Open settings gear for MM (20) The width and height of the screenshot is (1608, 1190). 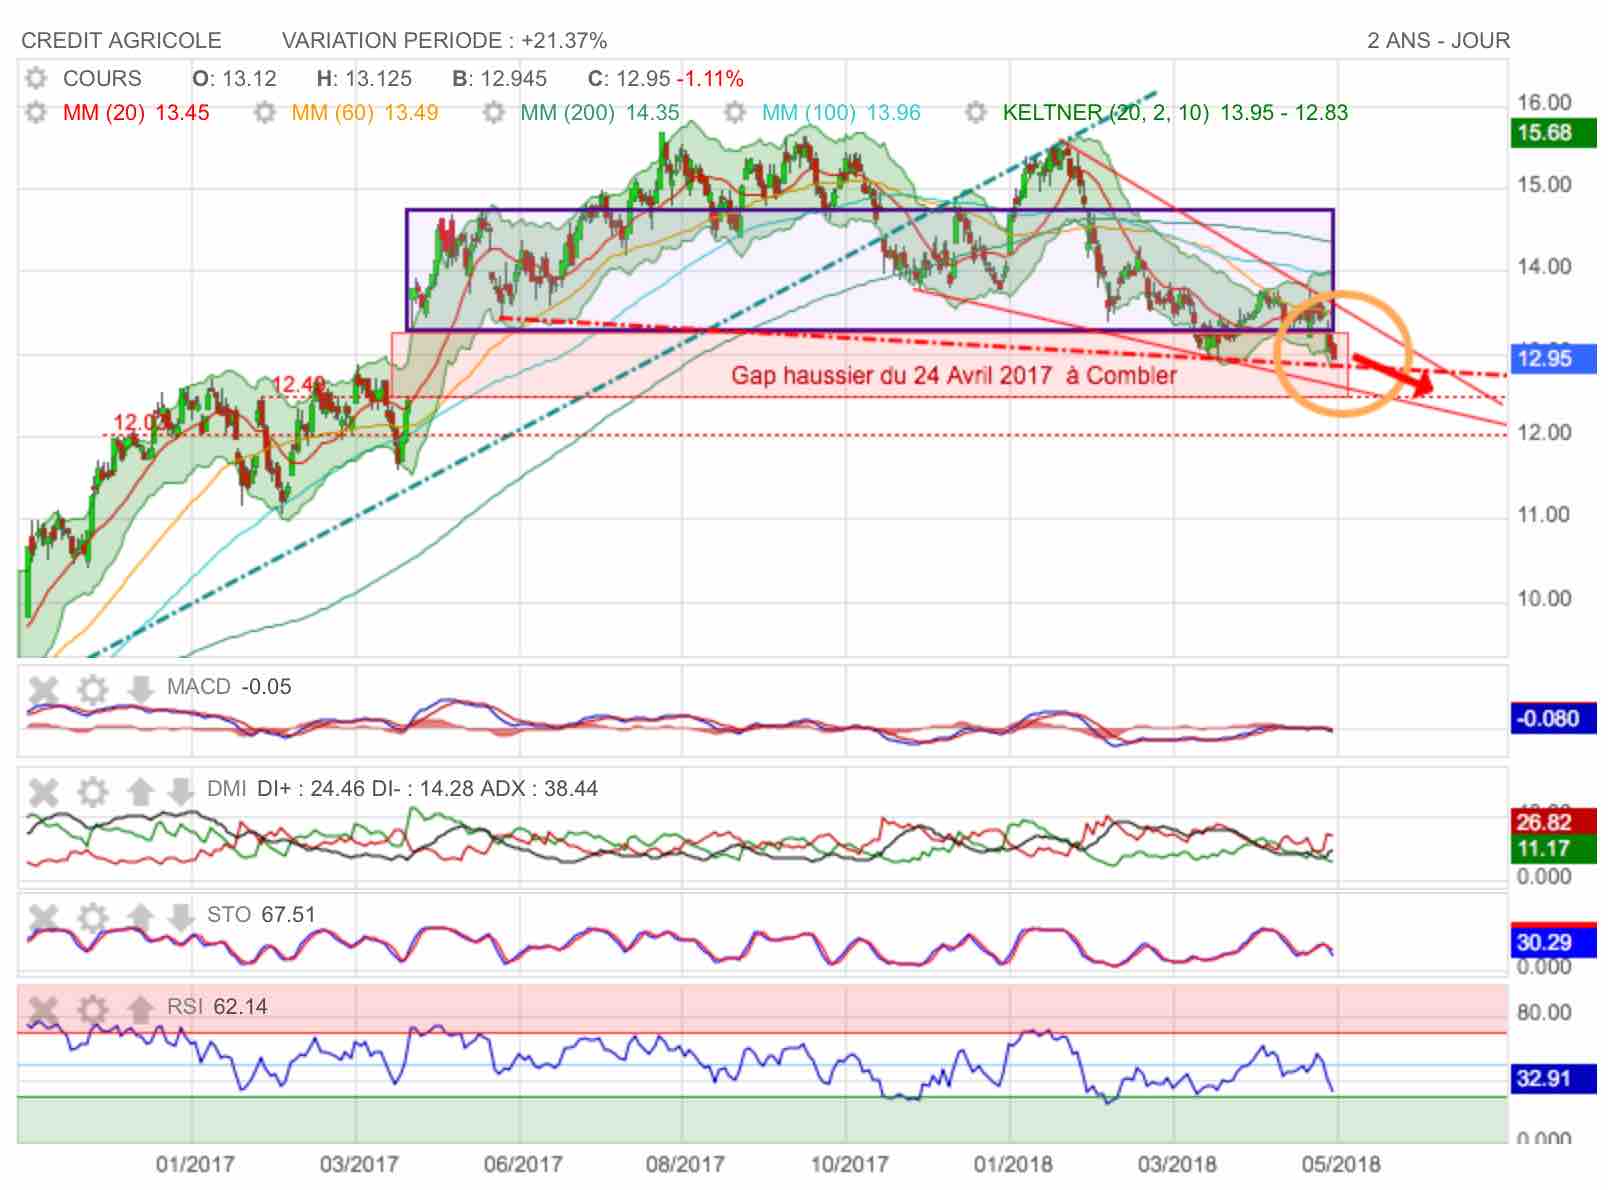click(x=36, y=112)
